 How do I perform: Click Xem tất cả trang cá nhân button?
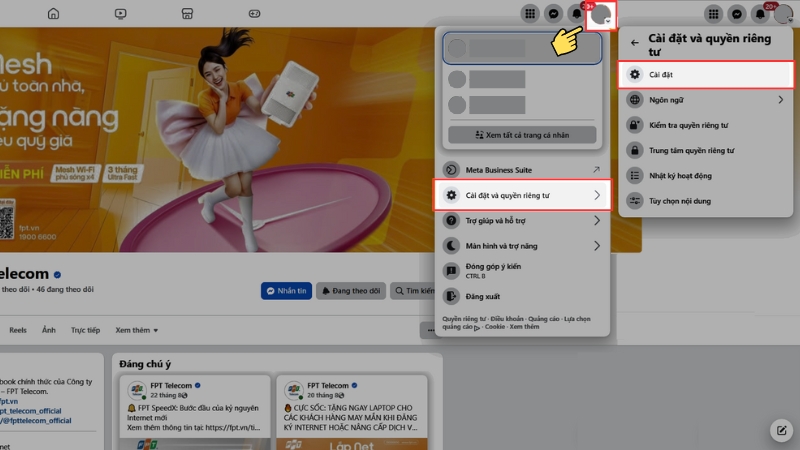[521, 134]
